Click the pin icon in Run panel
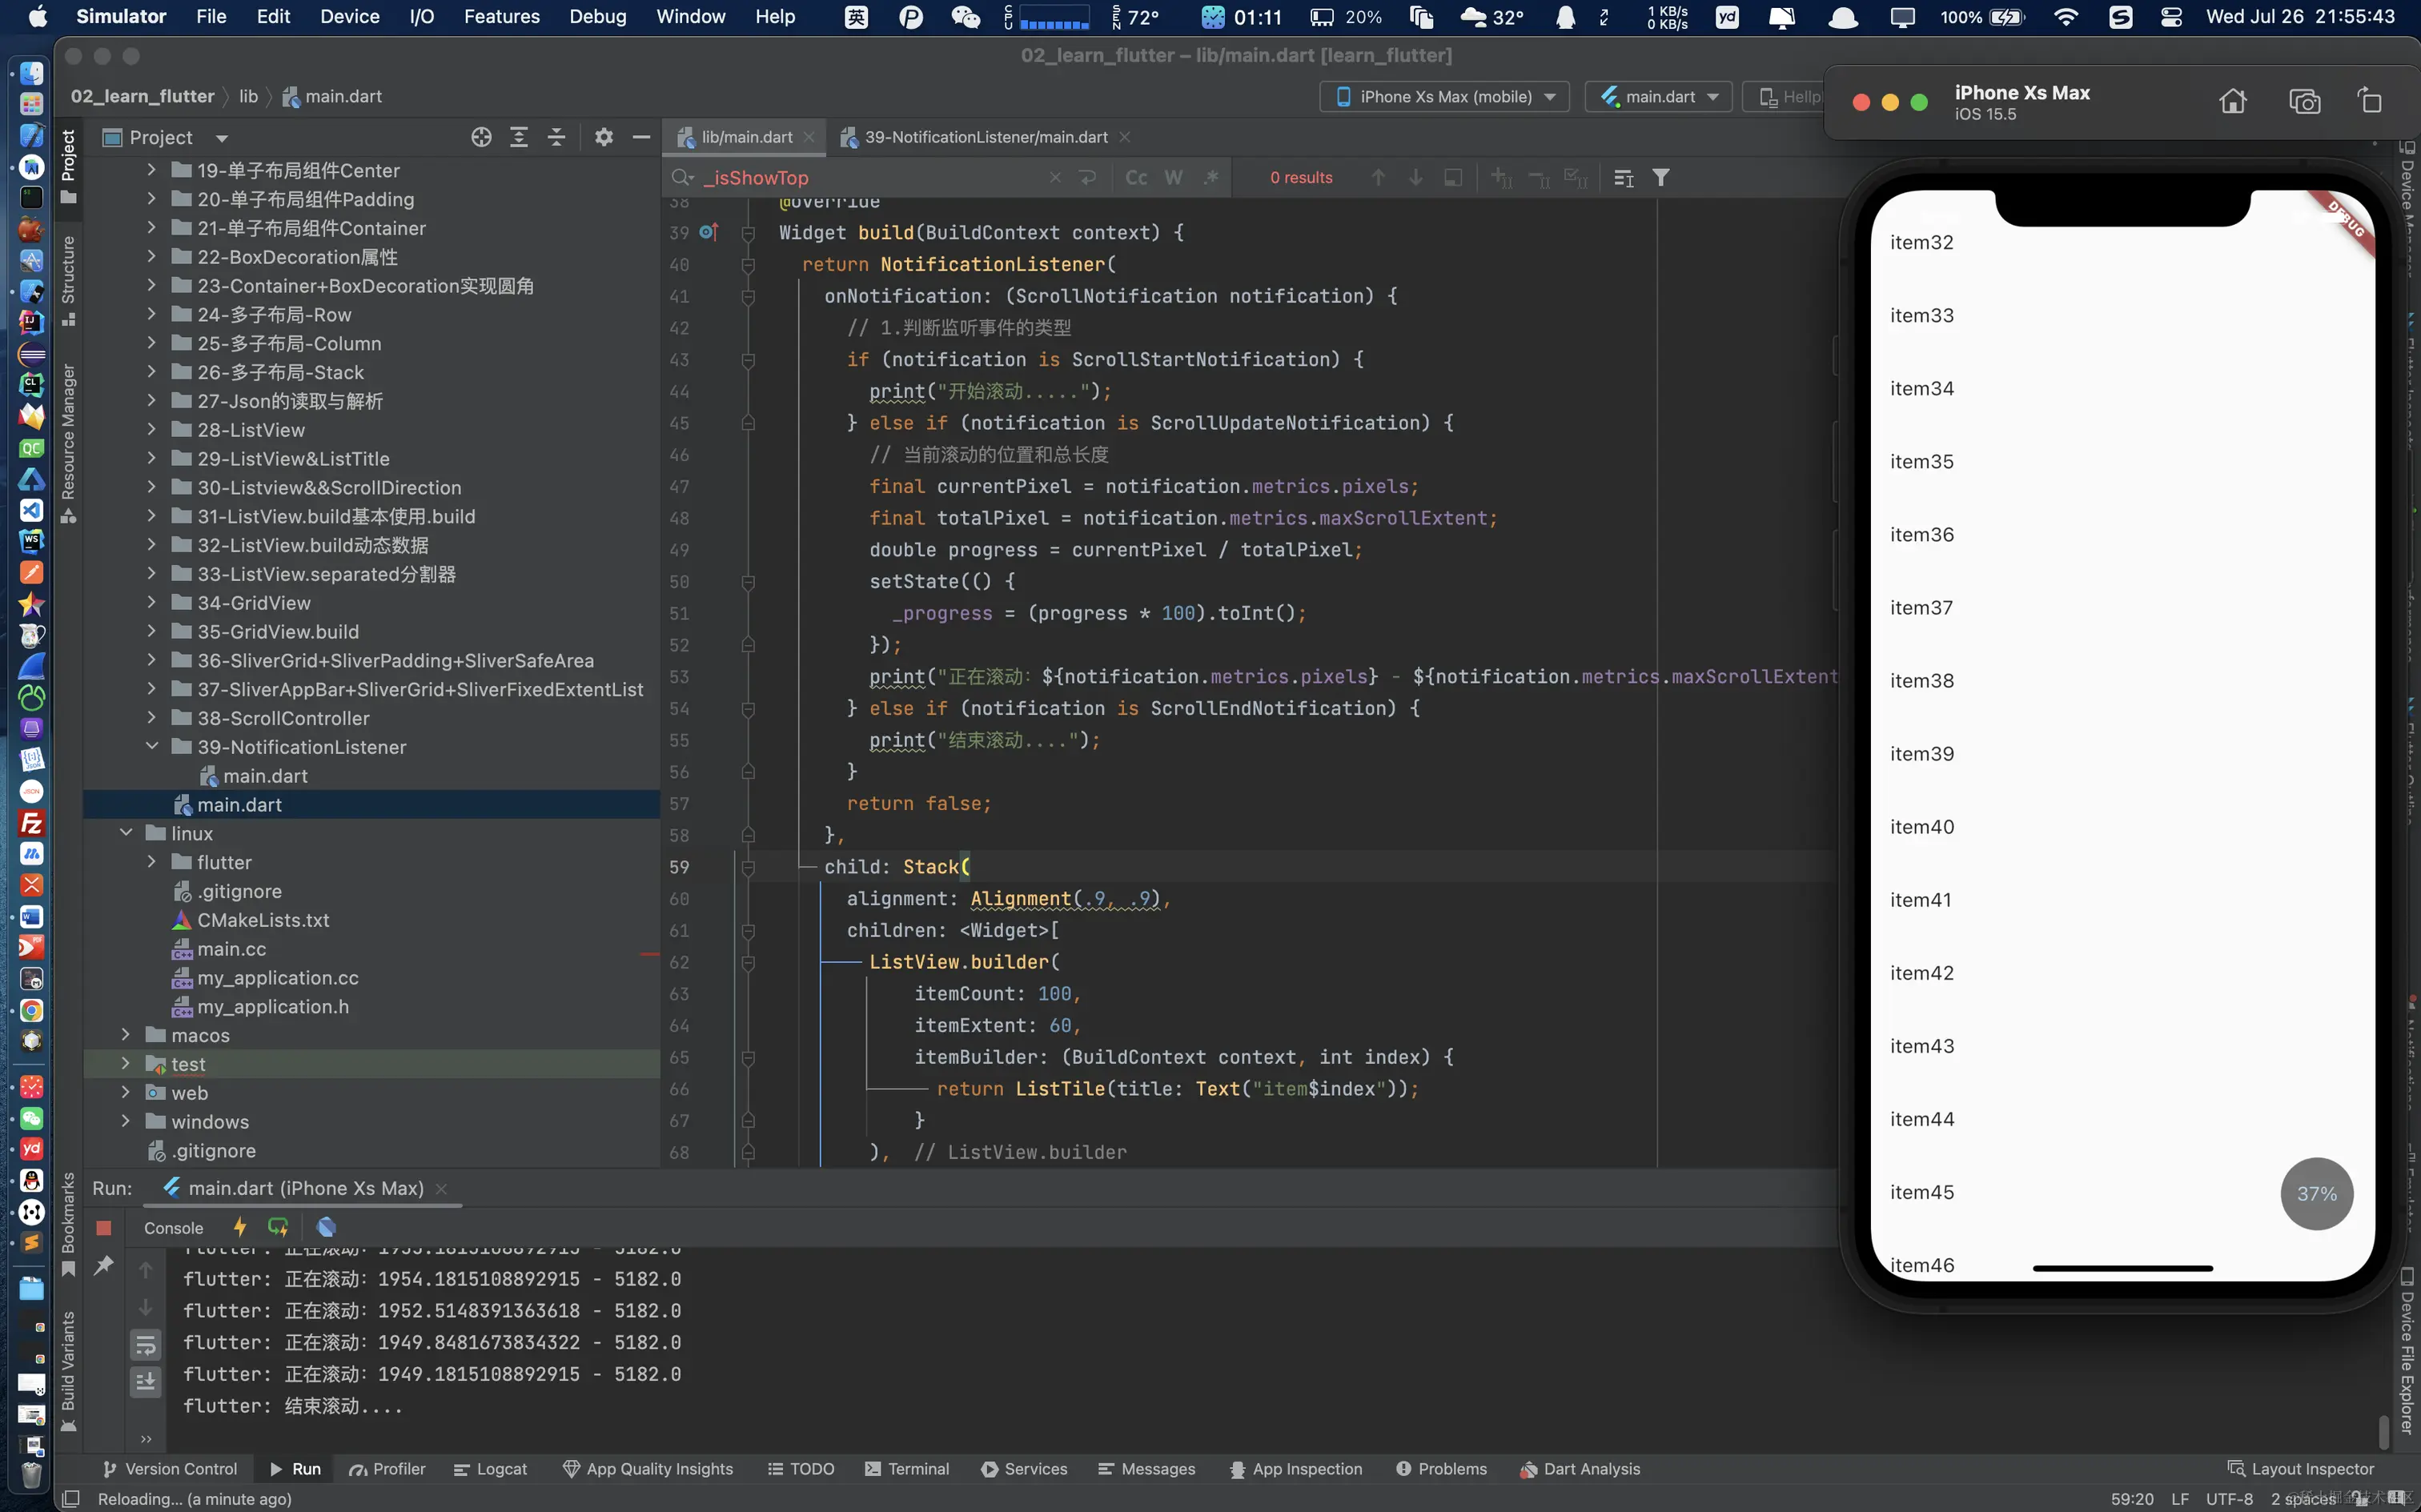 [104, 1266]
